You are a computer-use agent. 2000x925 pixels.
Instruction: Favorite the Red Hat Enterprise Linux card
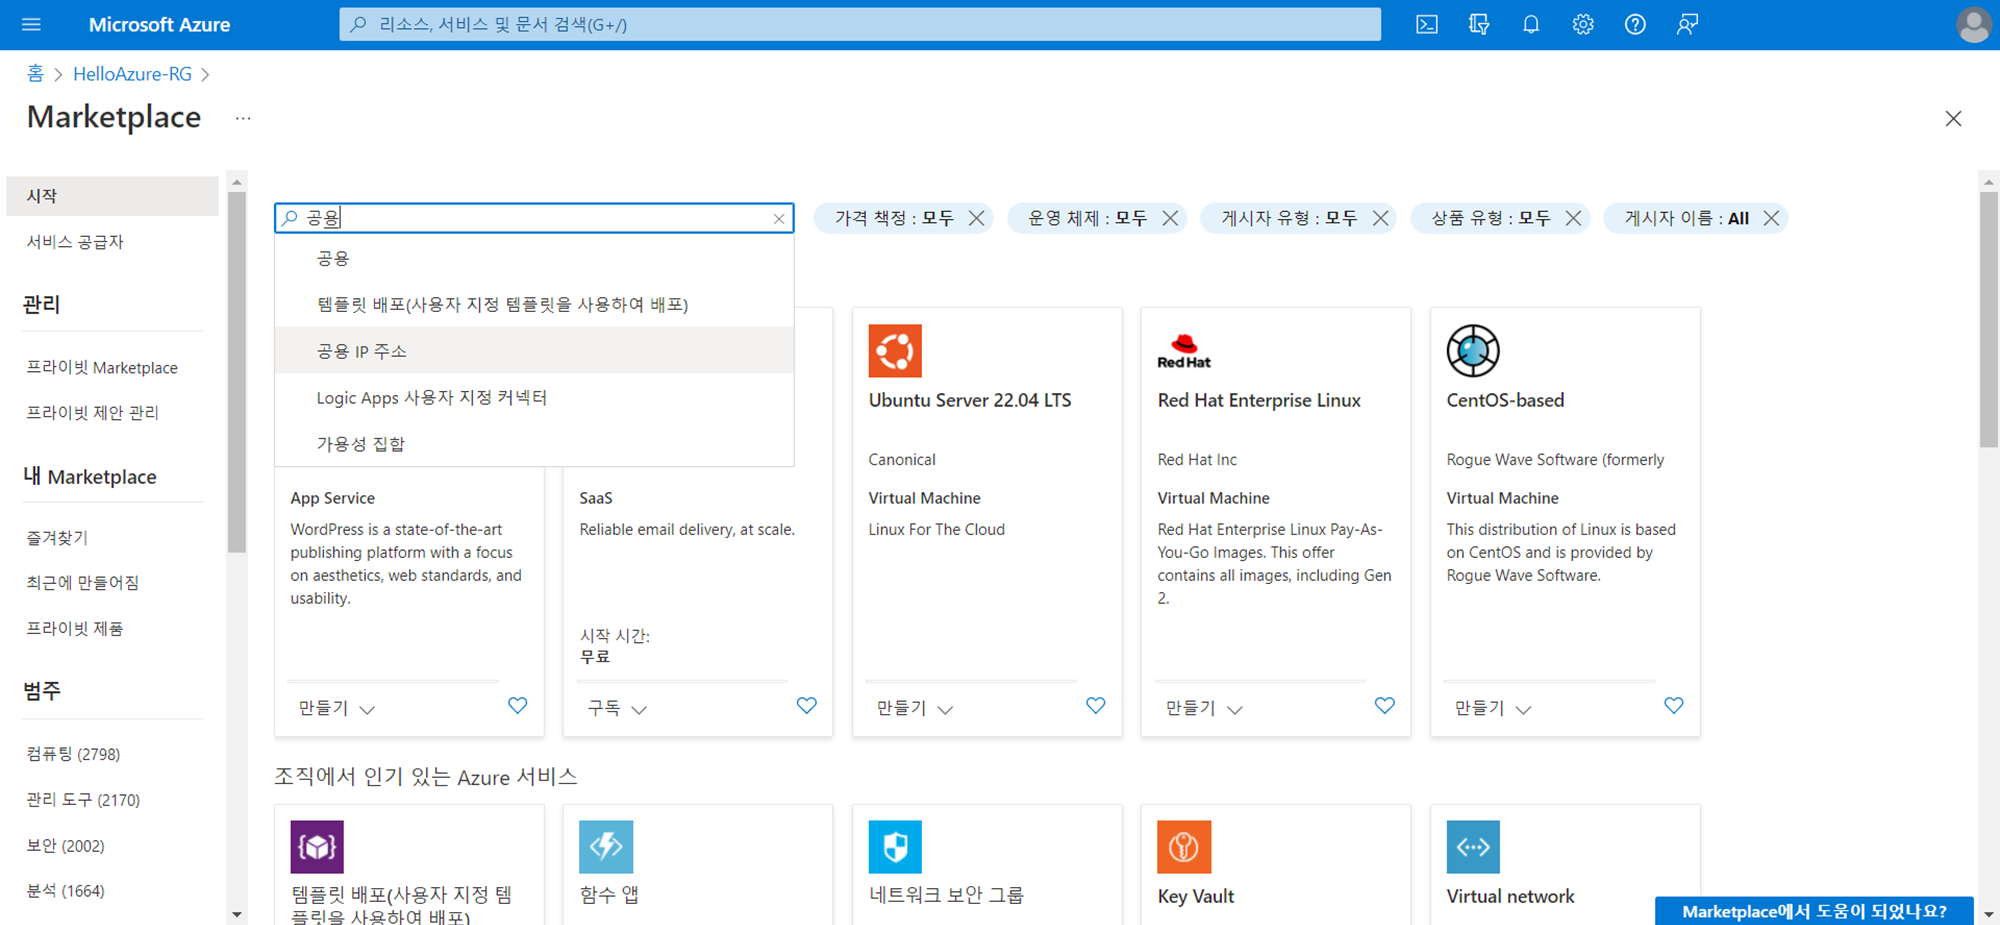coord(1384,706)
